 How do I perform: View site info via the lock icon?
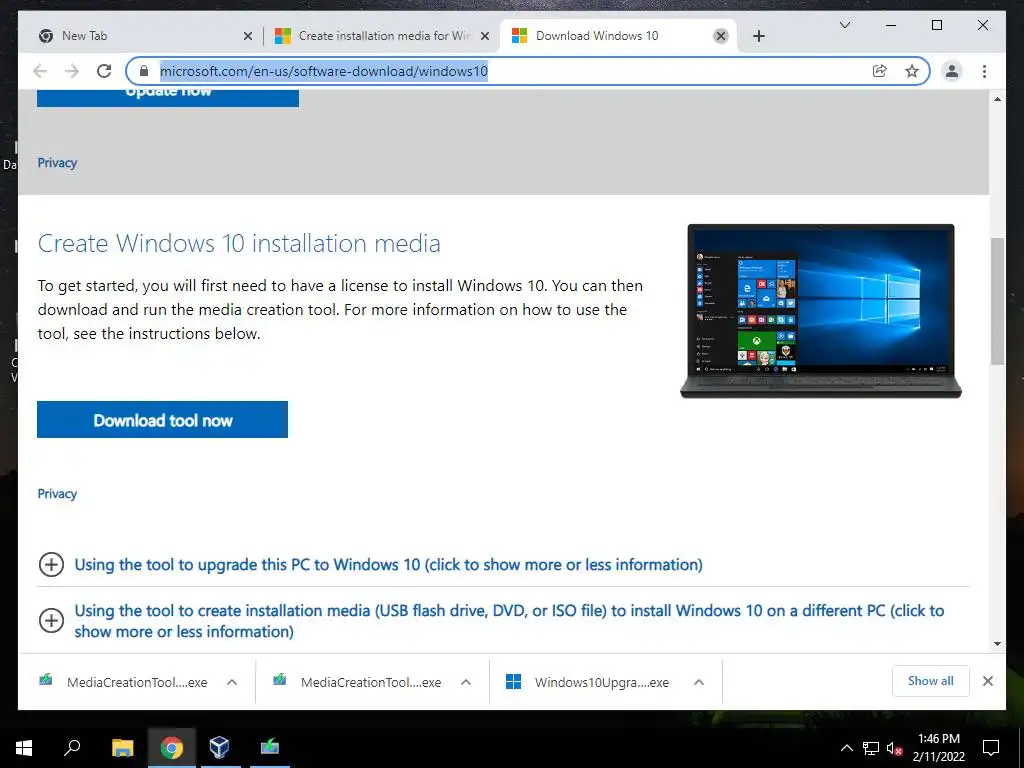coord(144,71)
